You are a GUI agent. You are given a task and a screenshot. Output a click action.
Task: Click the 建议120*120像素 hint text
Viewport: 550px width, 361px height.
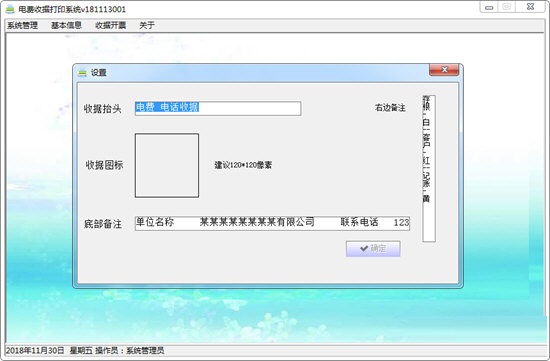pyautogui.click(x=243, y=165)
